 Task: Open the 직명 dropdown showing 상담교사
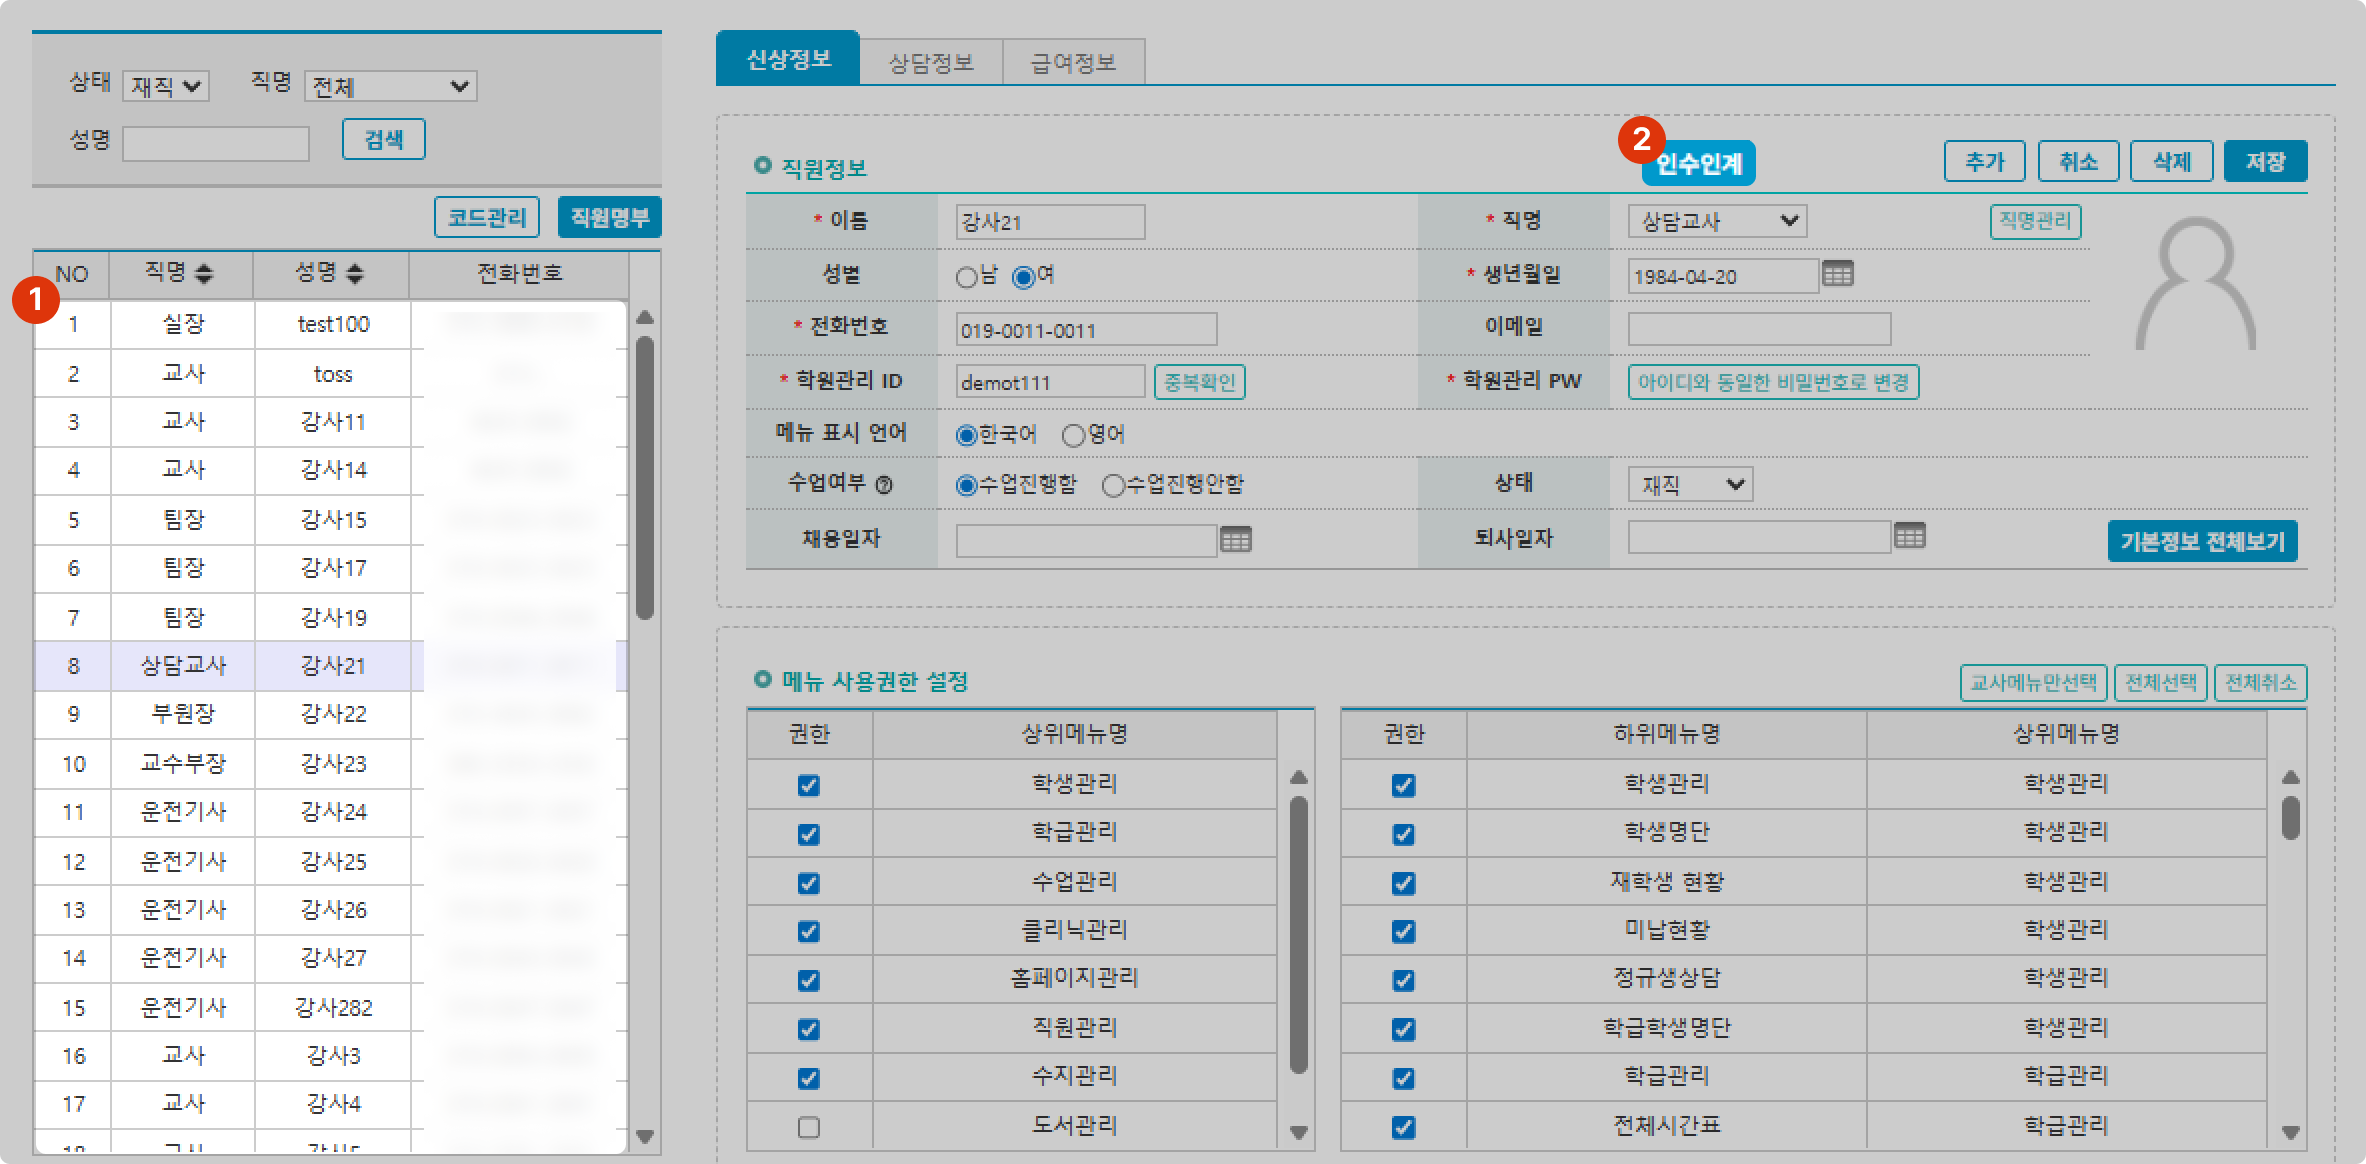point(1716,221)
